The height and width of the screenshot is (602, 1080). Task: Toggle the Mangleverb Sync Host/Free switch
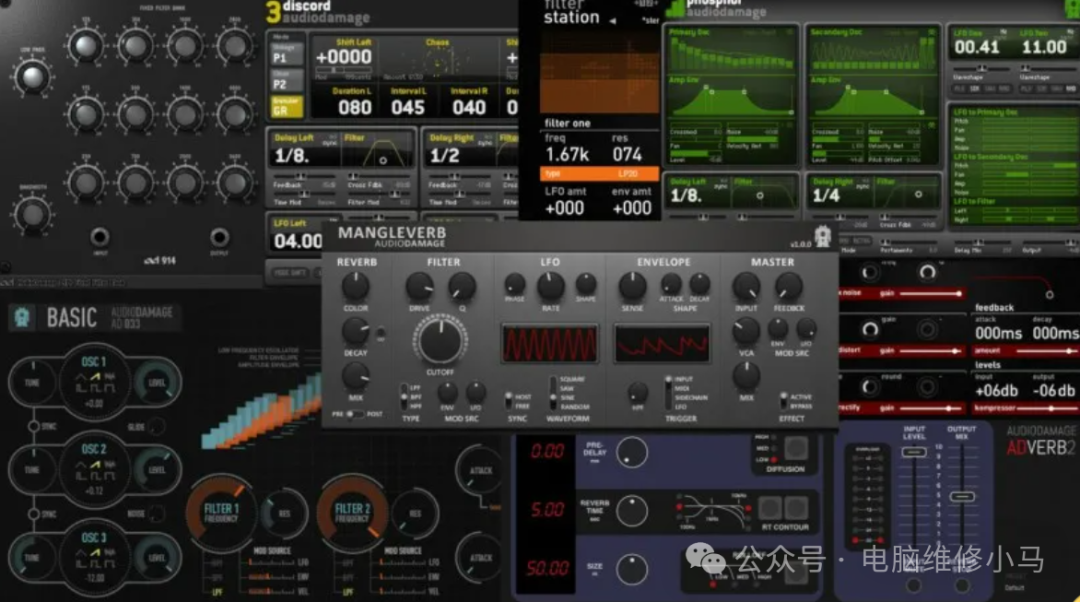pyautogui.click(x=508, y=401)
